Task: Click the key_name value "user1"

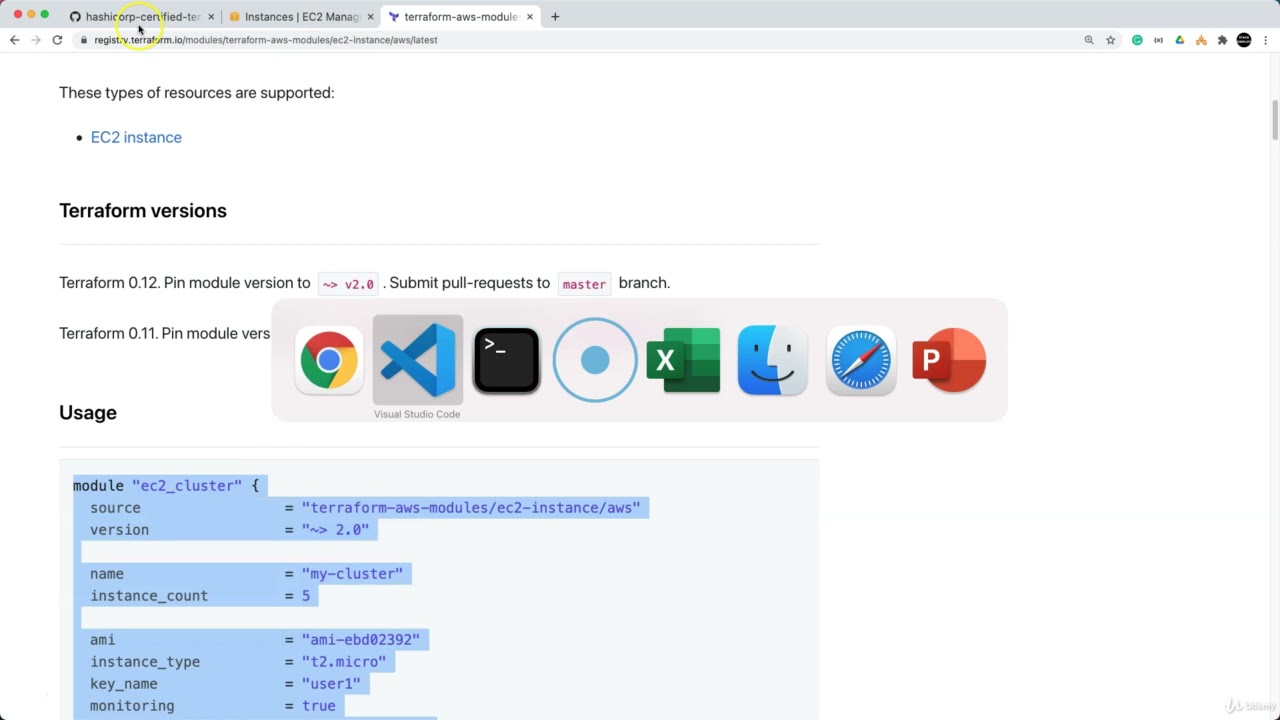Action: click(331, 683)
